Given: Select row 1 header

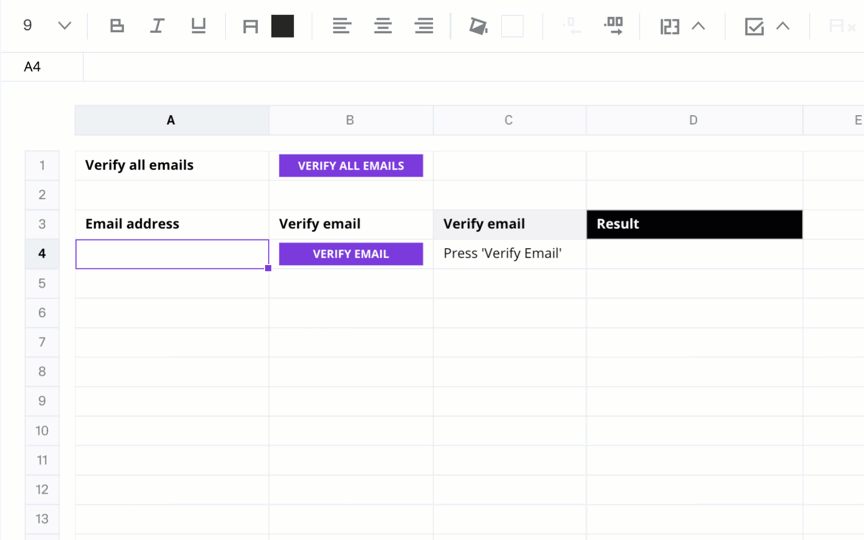Looking at the screenshot, I should 42,165.
